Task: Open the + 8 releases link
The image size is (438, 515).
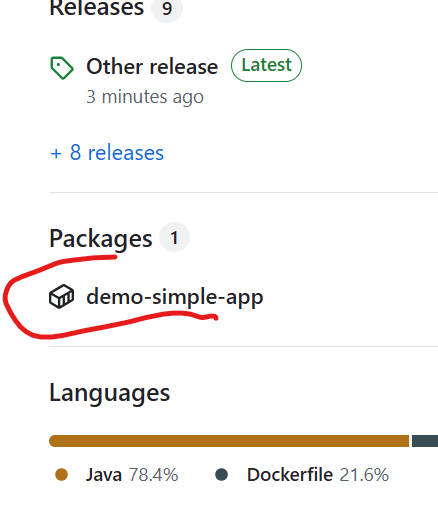Action: click(x=107, y=153)
